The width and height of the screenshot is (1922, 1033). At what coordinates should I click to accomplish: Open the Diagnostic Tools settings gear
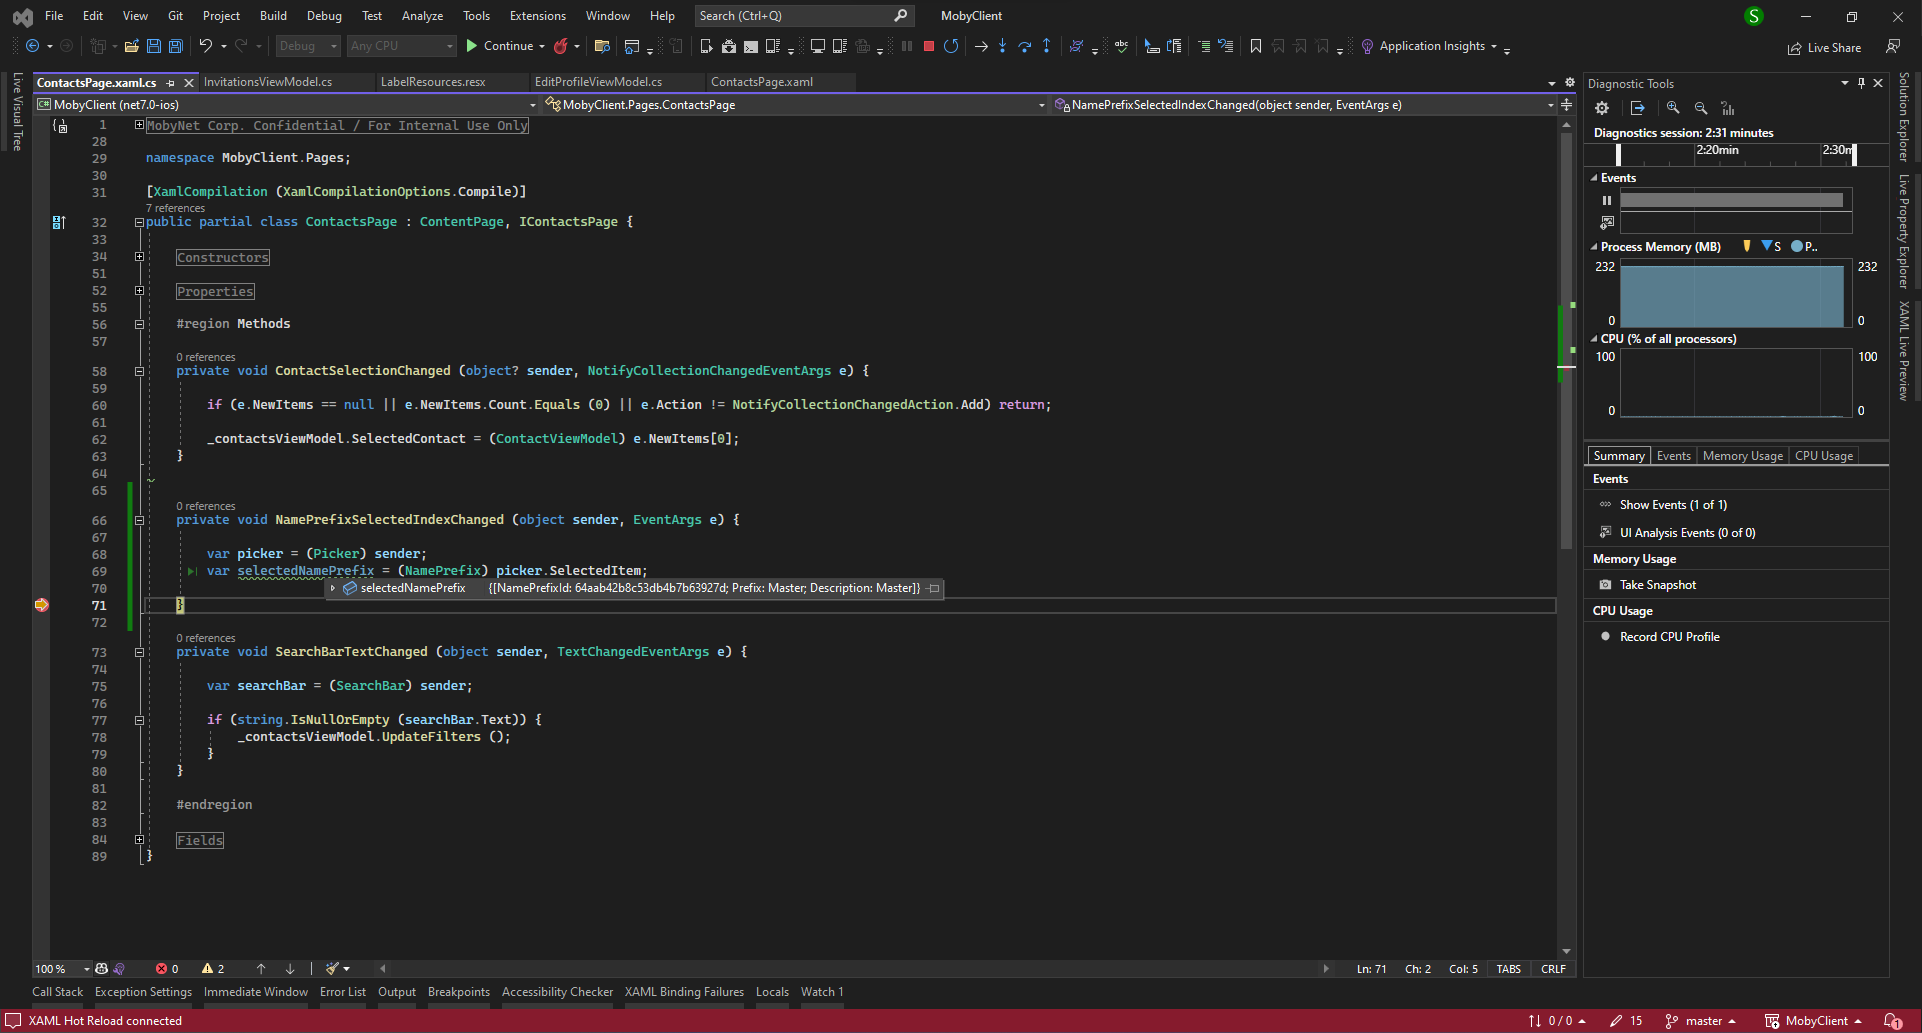point(1602,107)
